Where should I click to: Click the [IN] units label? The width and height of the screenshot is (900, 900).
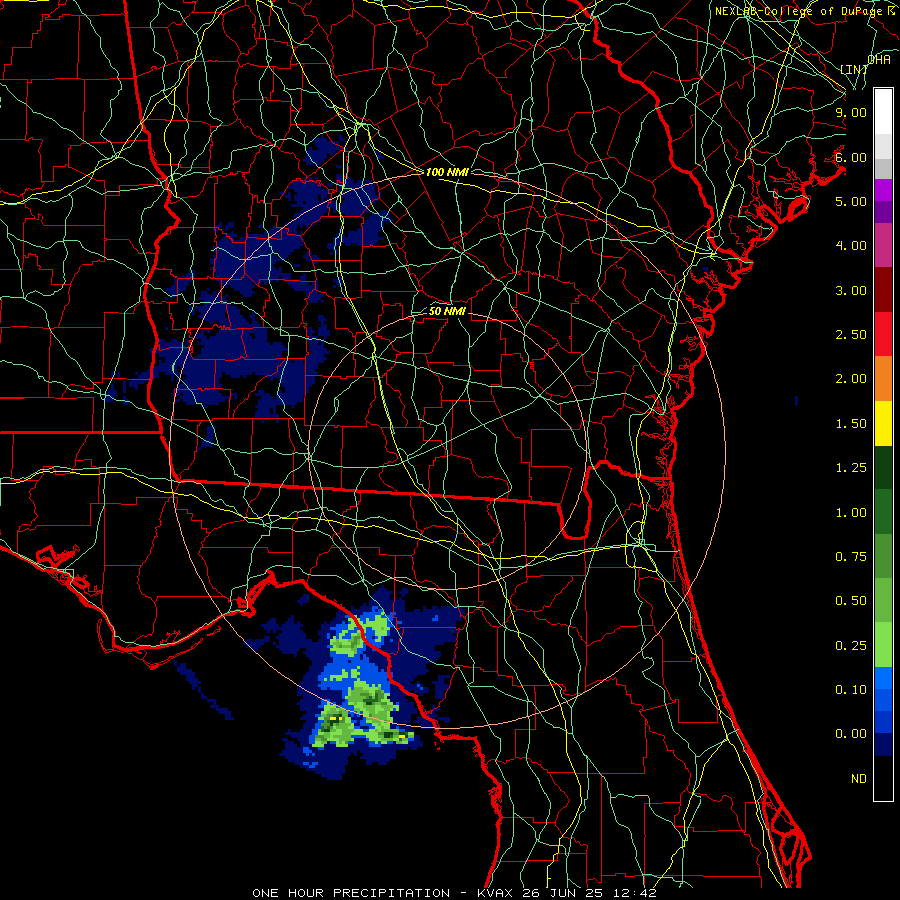[x=854, y=69]
